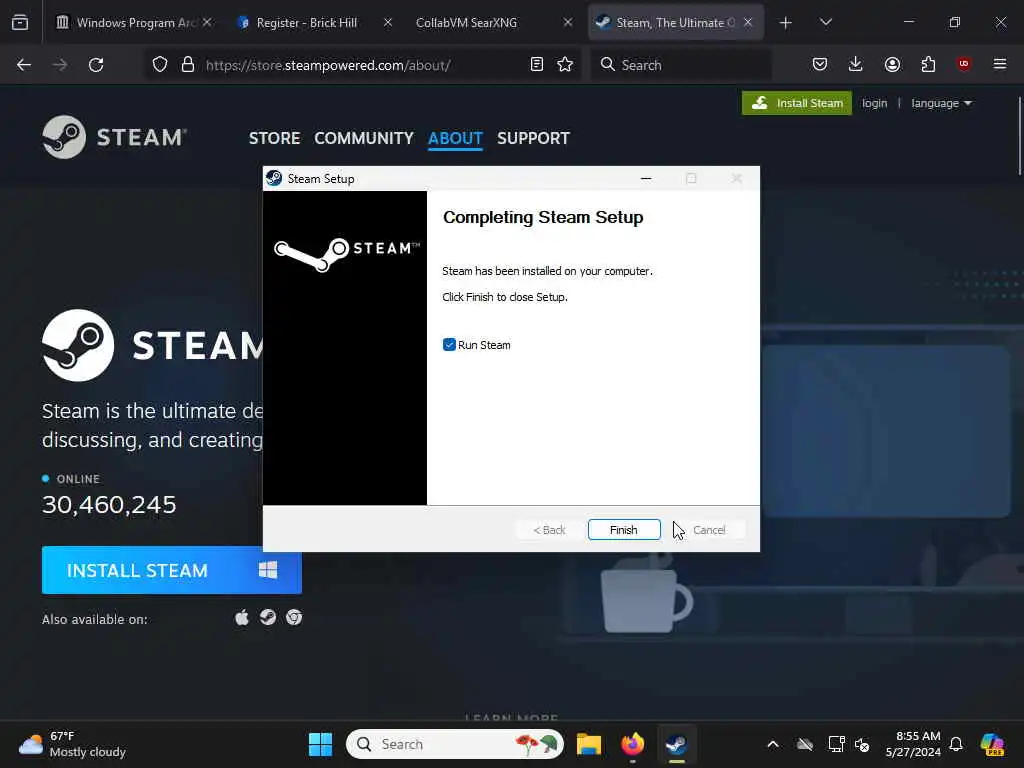This screenshot has height=768, width=1024.
Task: Expand the language dropdown
Action: (x=941, y=103)
